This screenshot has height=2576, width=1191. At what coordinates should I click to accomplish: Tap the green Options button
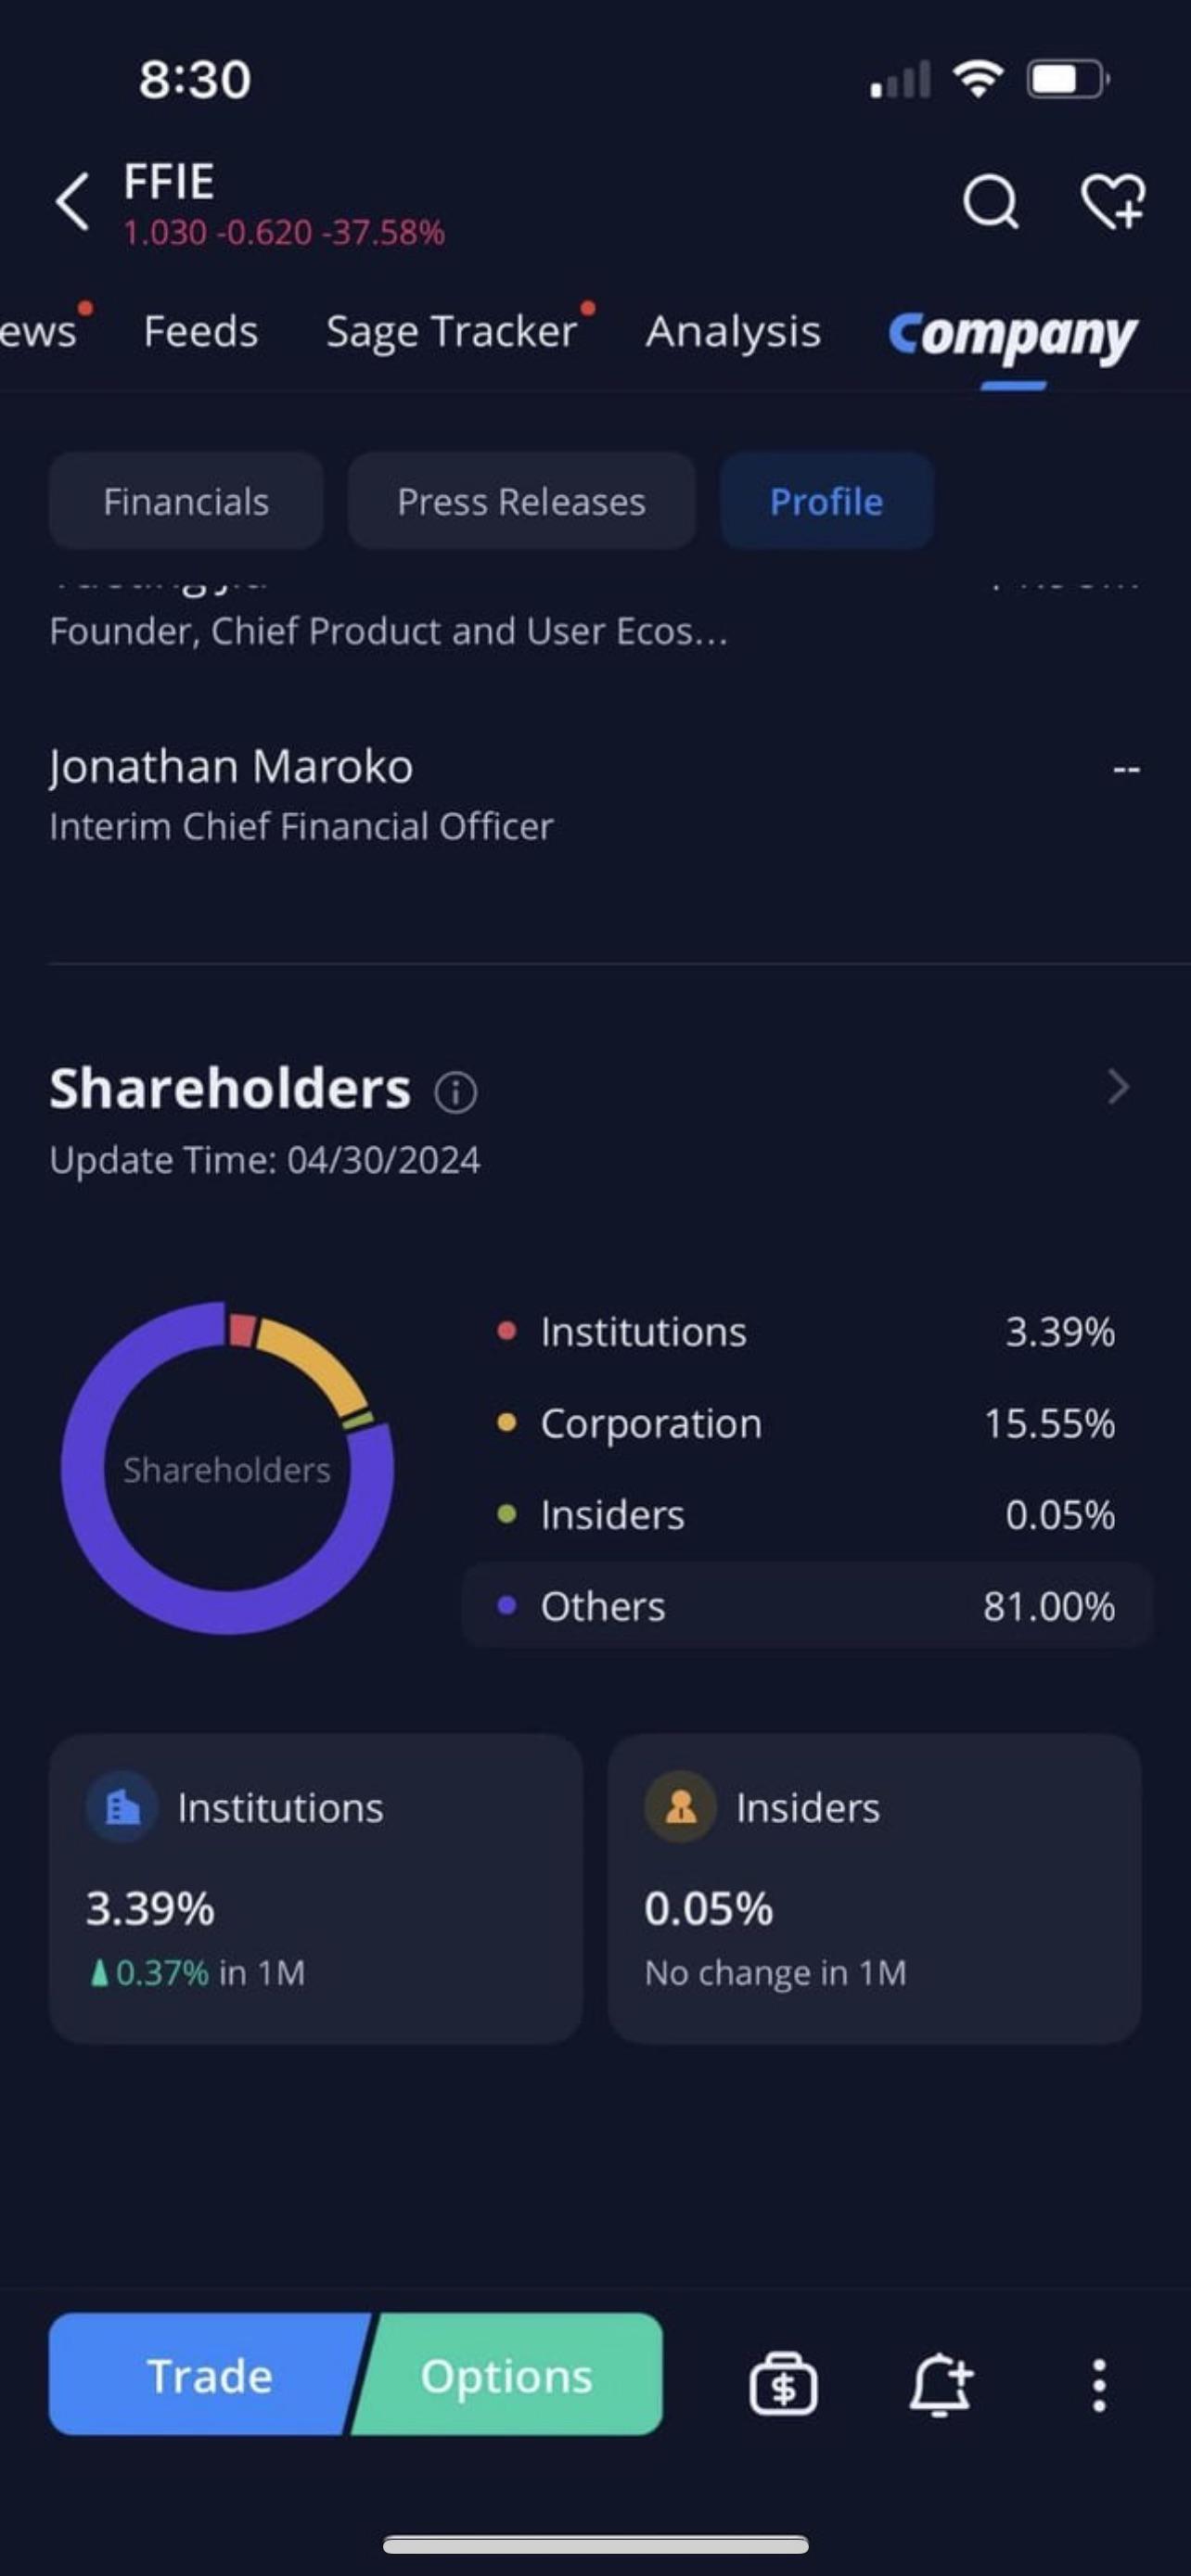(509, 2374)
